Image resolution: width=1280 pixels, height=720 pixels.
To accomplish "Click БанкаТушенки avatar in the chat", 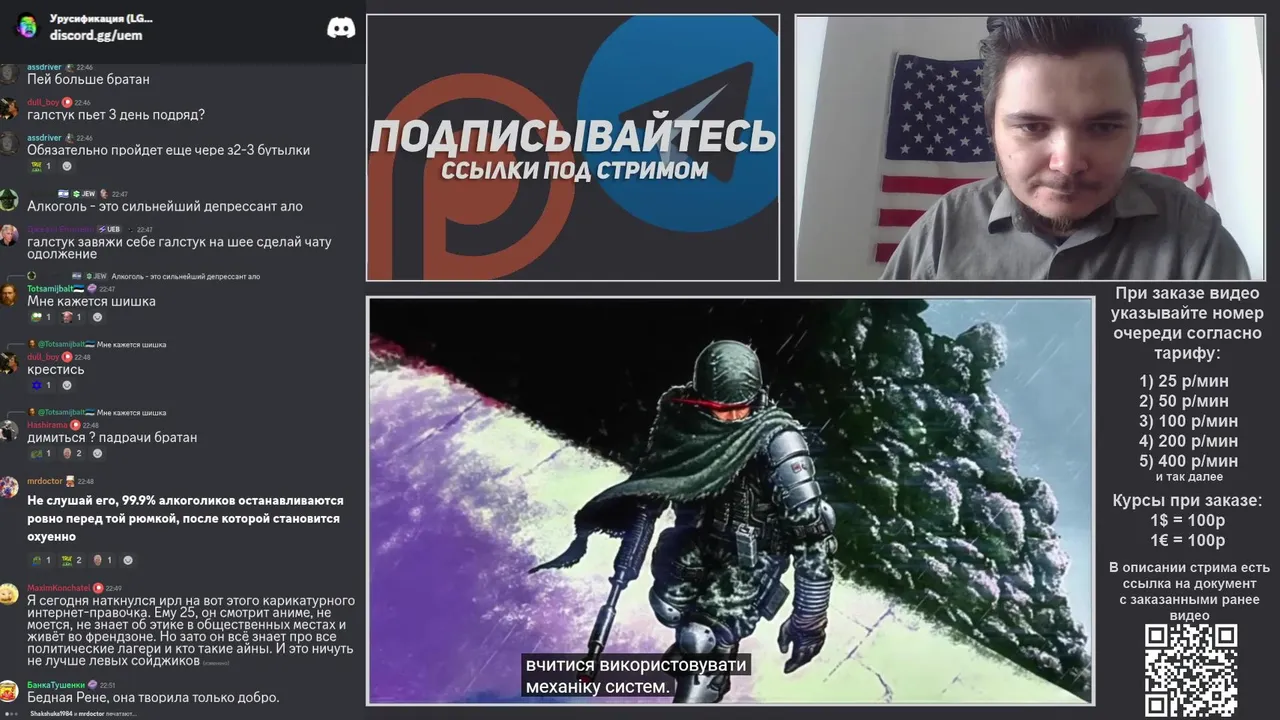I will pos(9,691).
